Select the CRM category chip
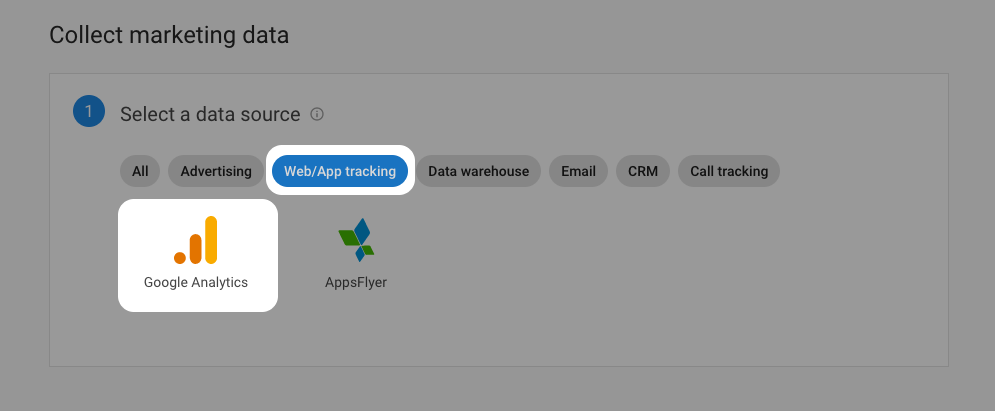 (643, 171)
